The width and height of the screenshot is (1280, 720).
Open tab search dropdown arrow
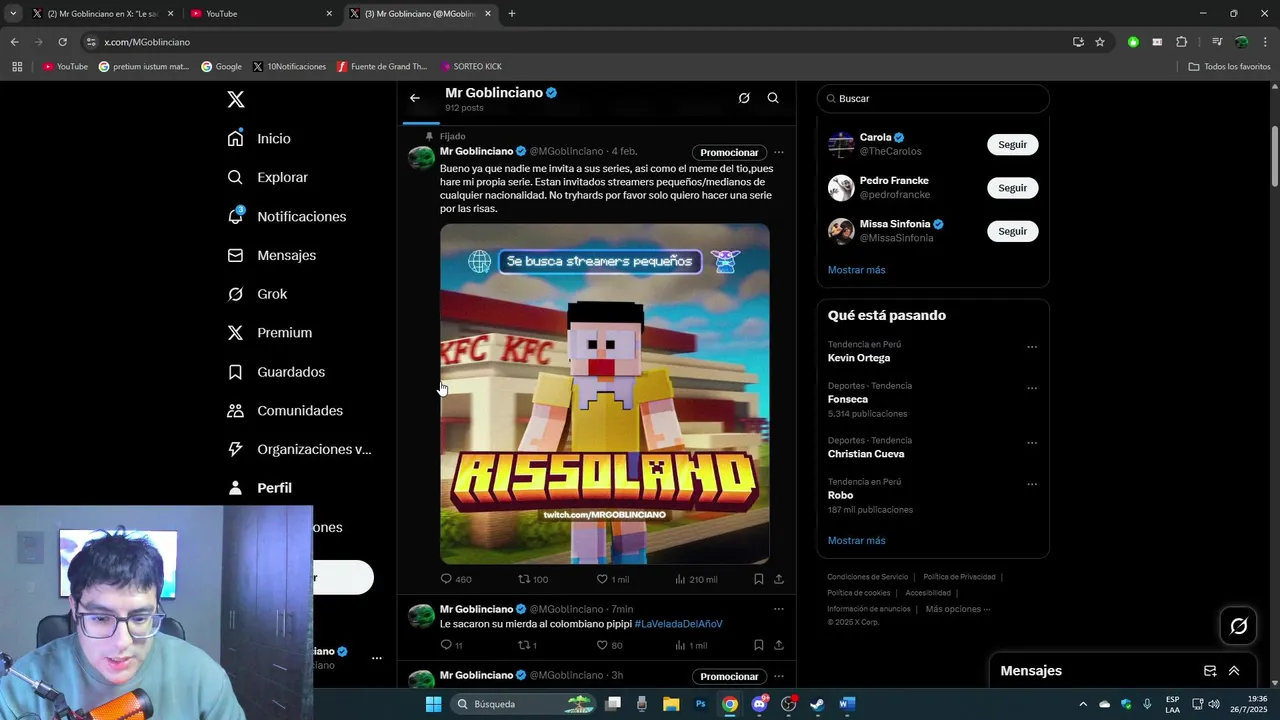[x=13, y=14]
